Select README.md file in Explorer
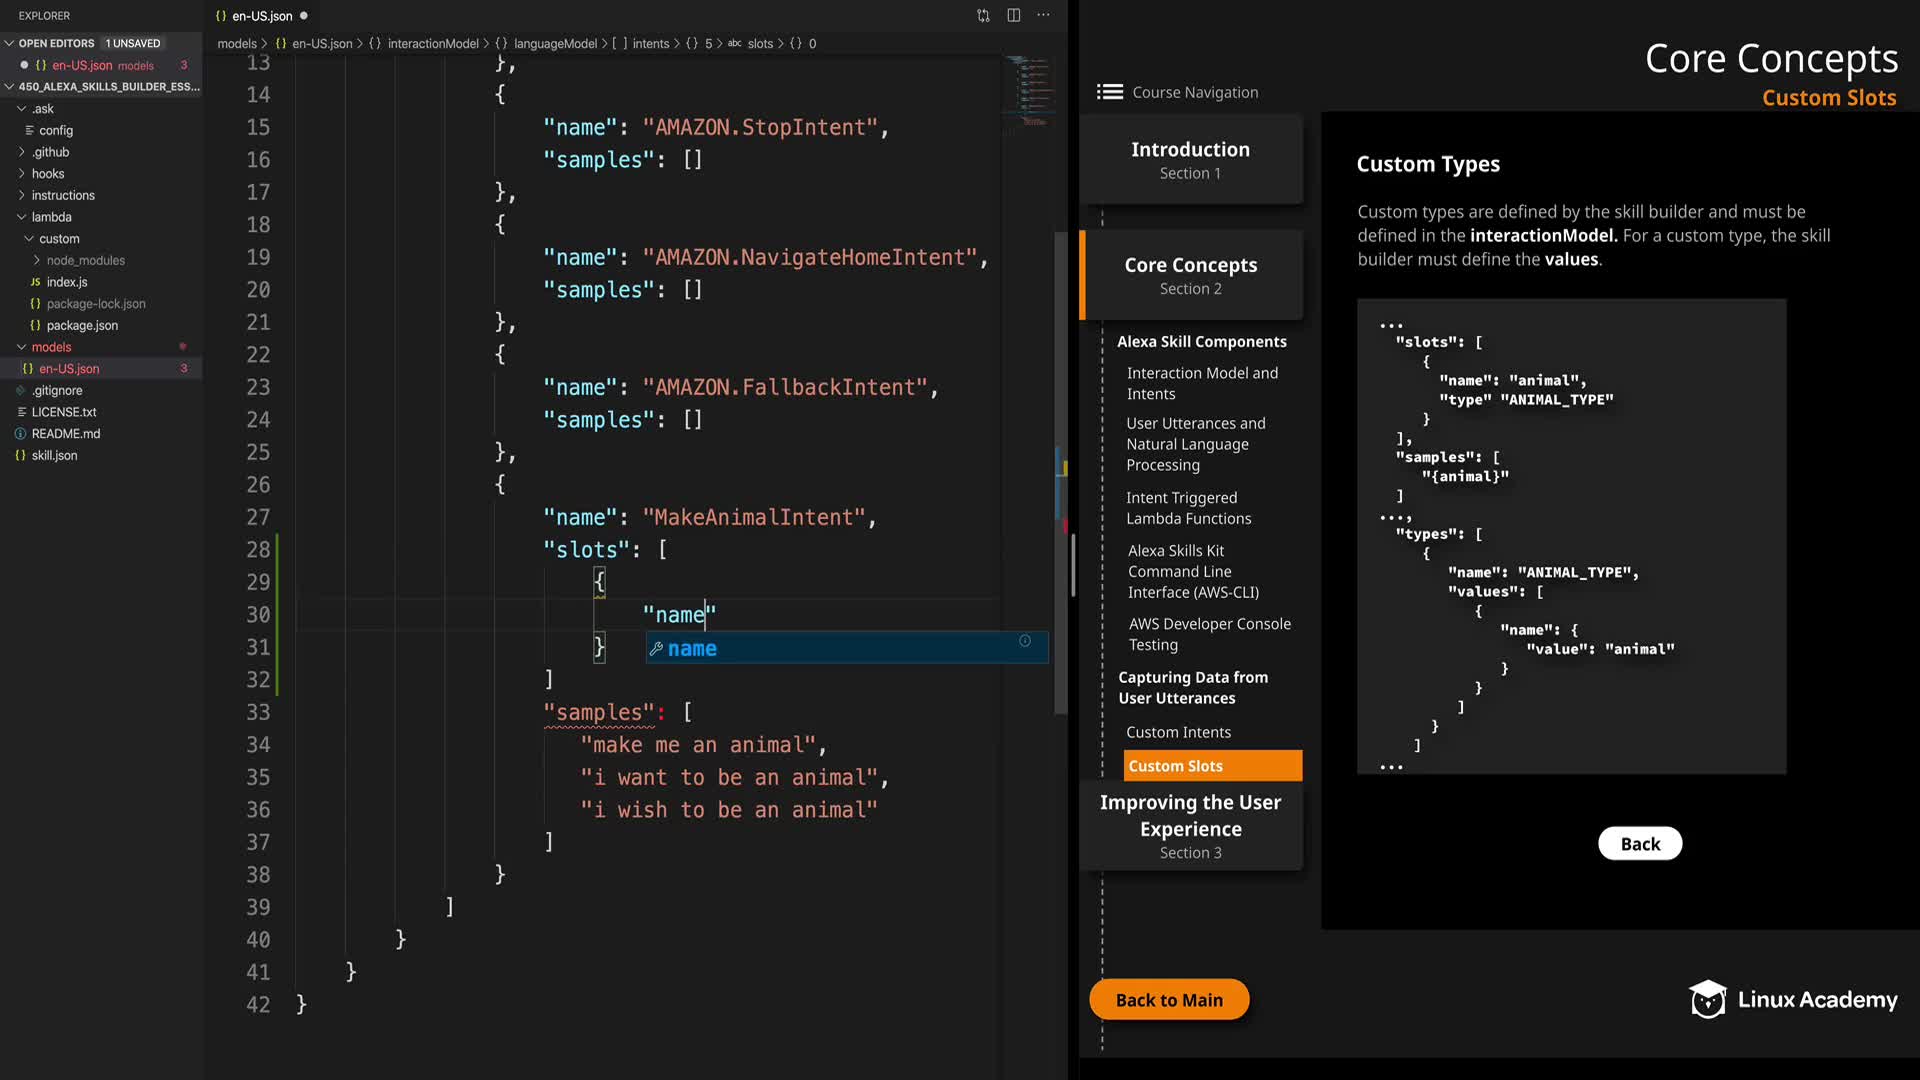 [x=66, y=433]
